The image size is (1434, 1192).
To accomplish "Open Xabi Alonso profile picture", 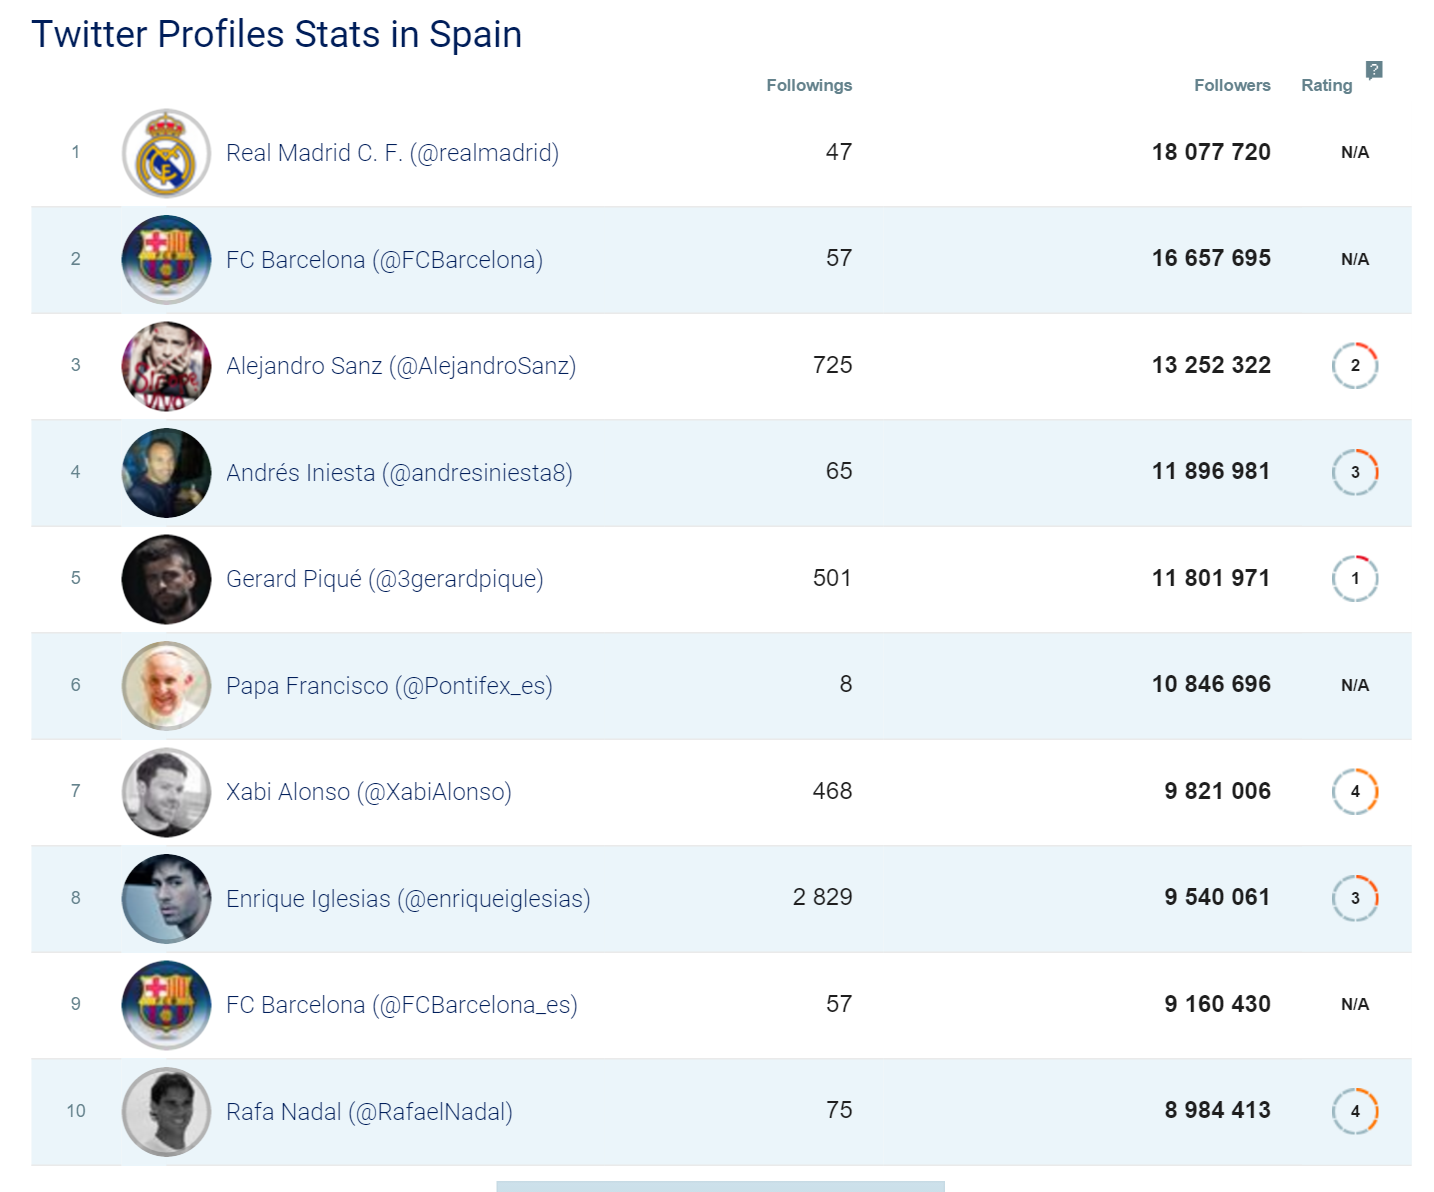I will [x=166, y=792].
